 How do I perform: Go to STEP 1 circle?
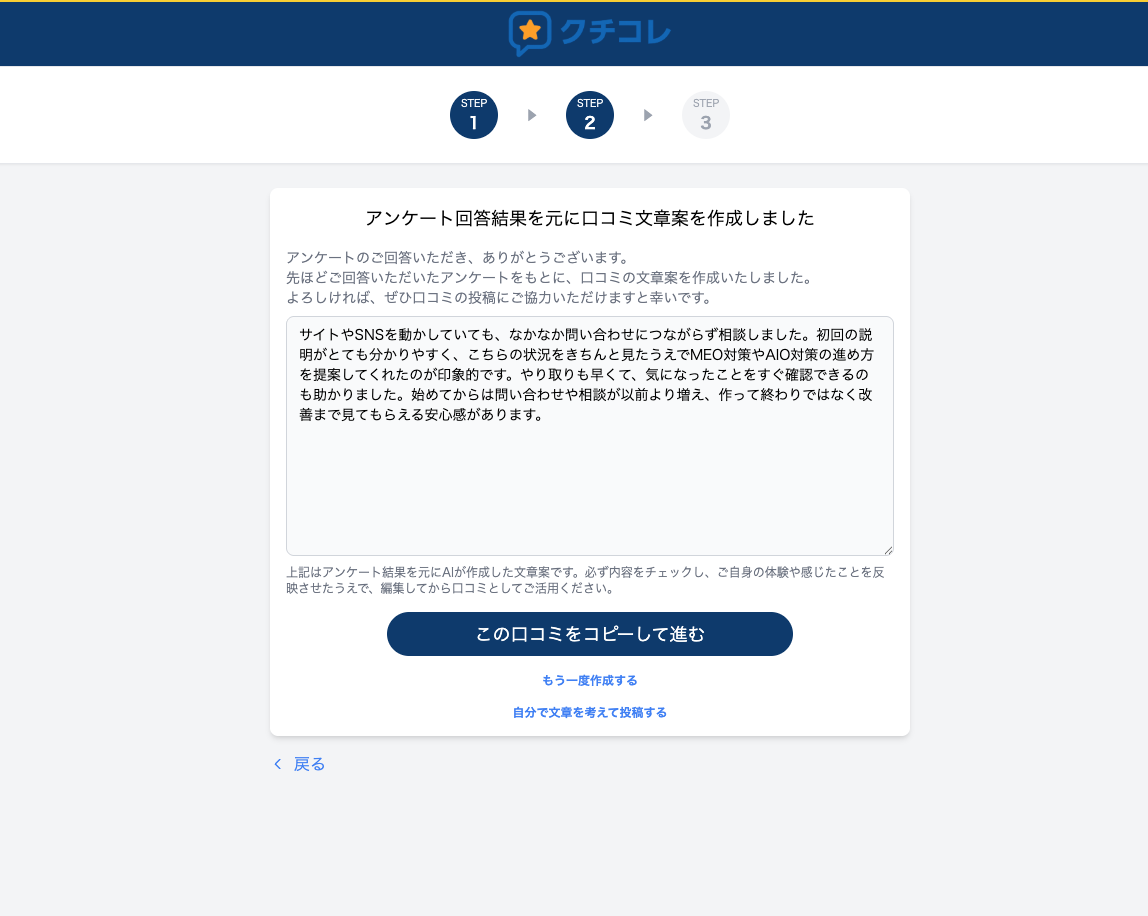coord(474,115)
